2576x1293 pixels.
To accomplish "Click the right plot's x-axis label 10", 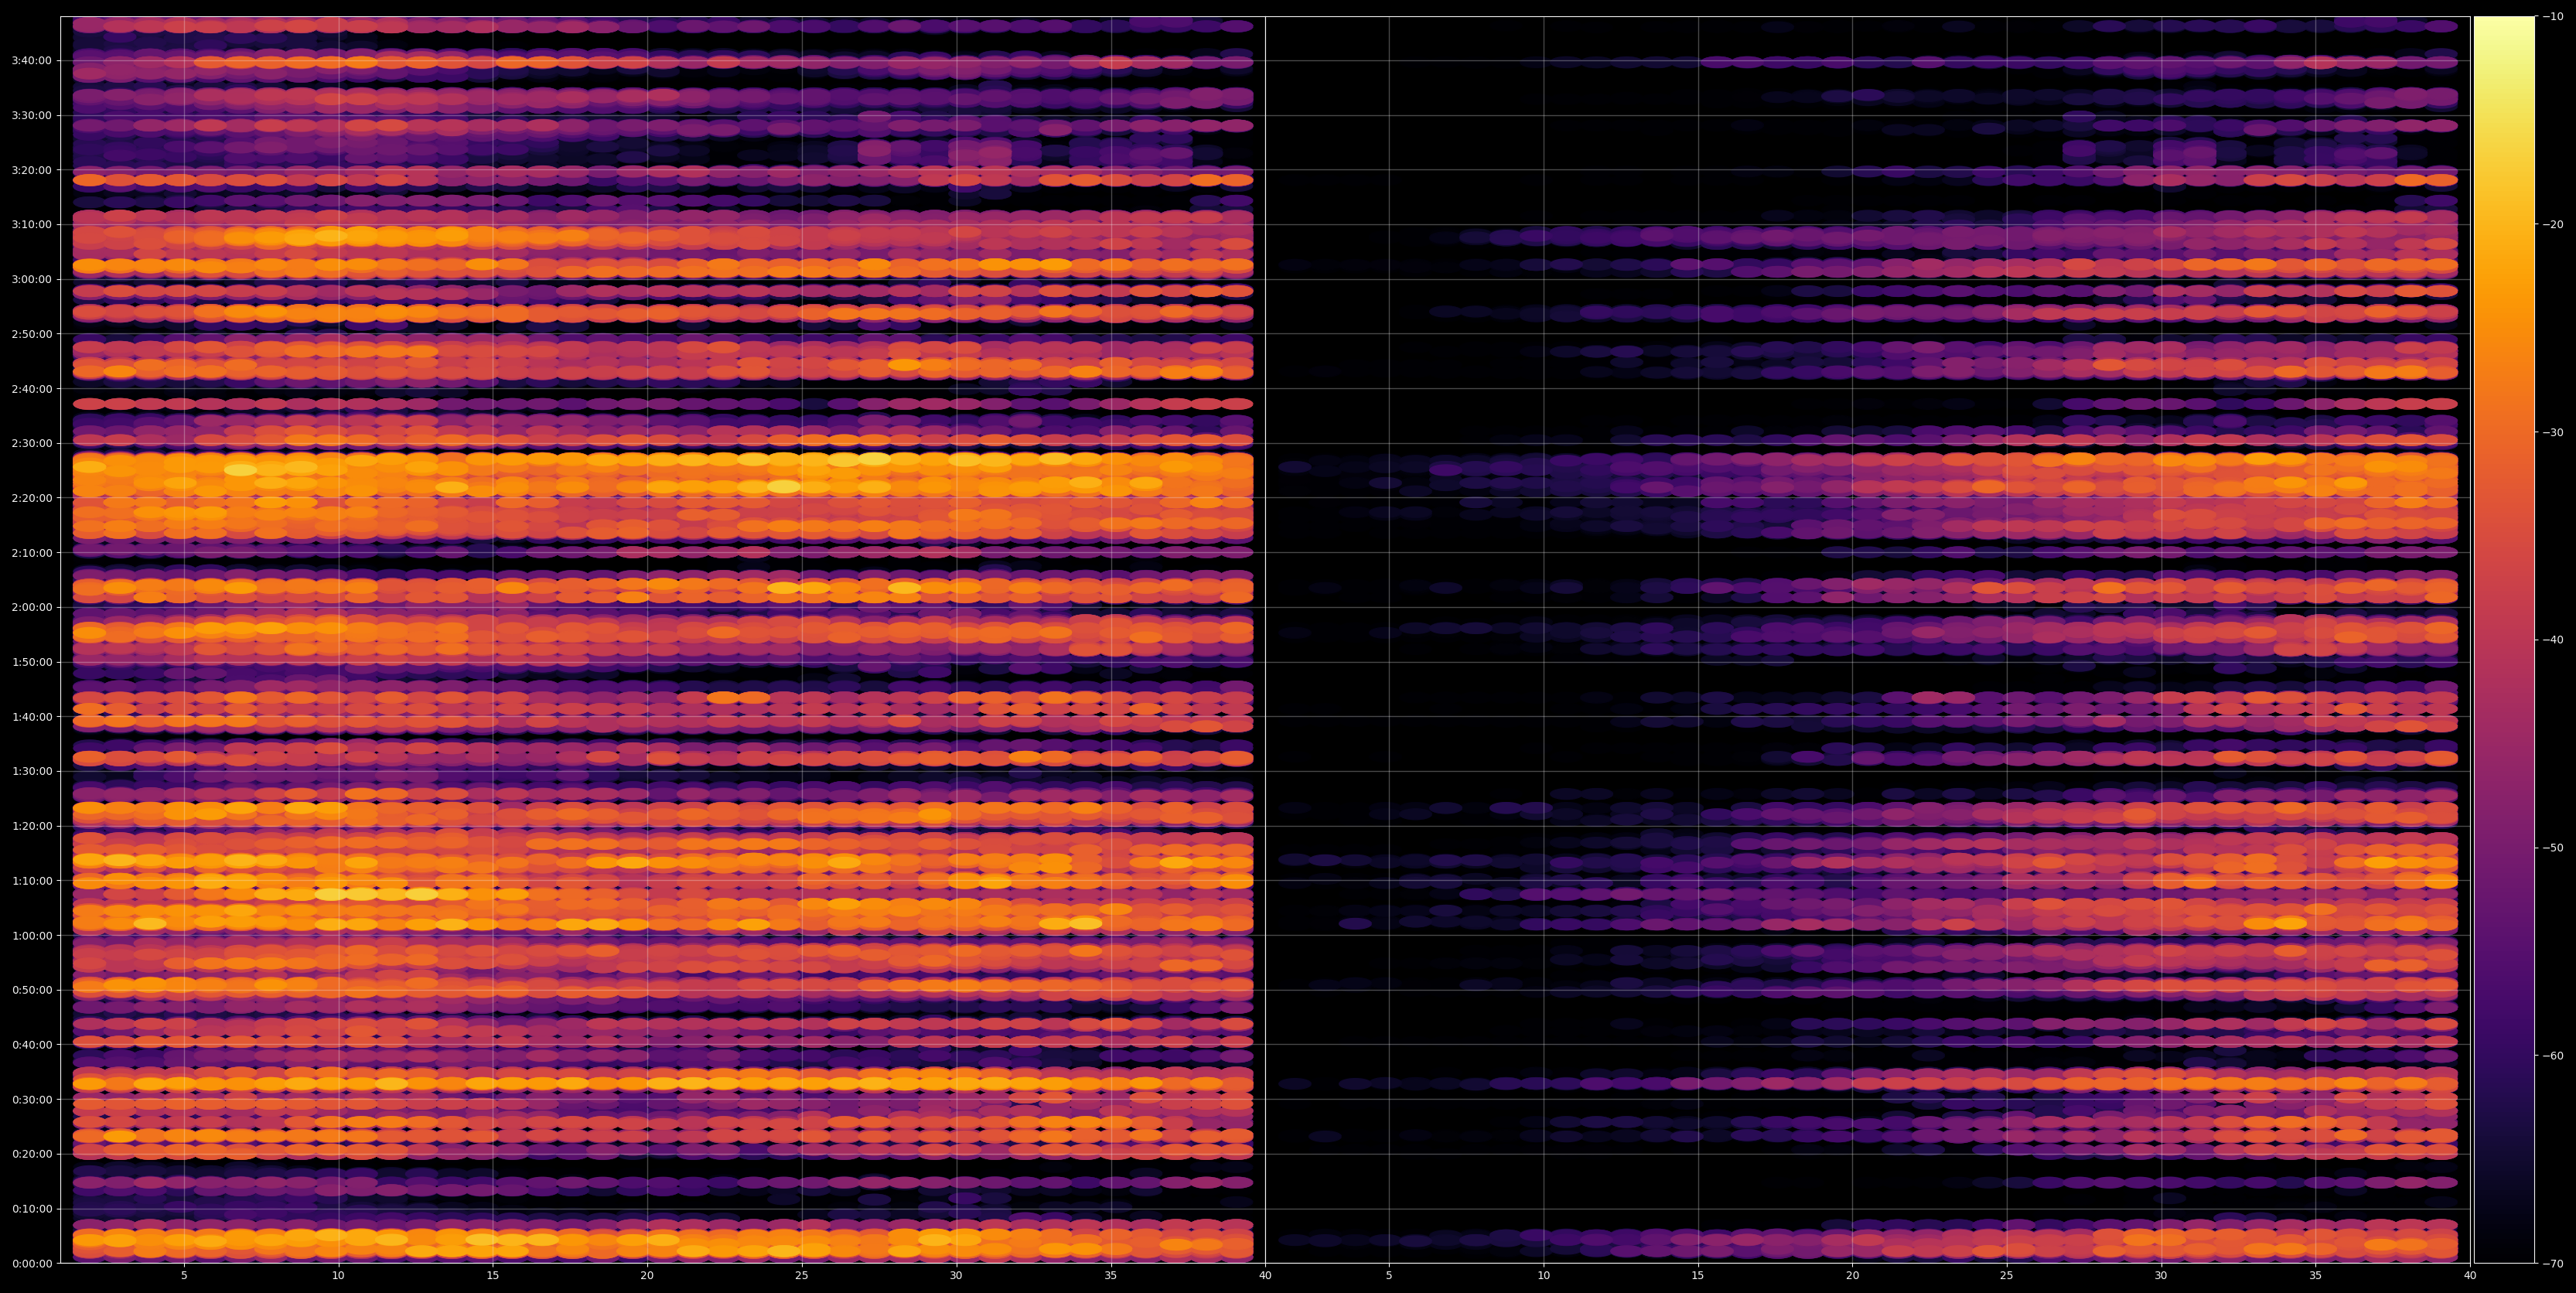I will pos(1543,1276).
